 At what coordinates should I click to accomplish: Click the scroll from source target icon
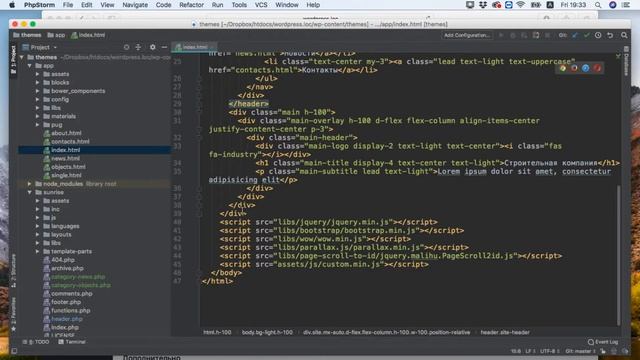(x=127, y=47)
